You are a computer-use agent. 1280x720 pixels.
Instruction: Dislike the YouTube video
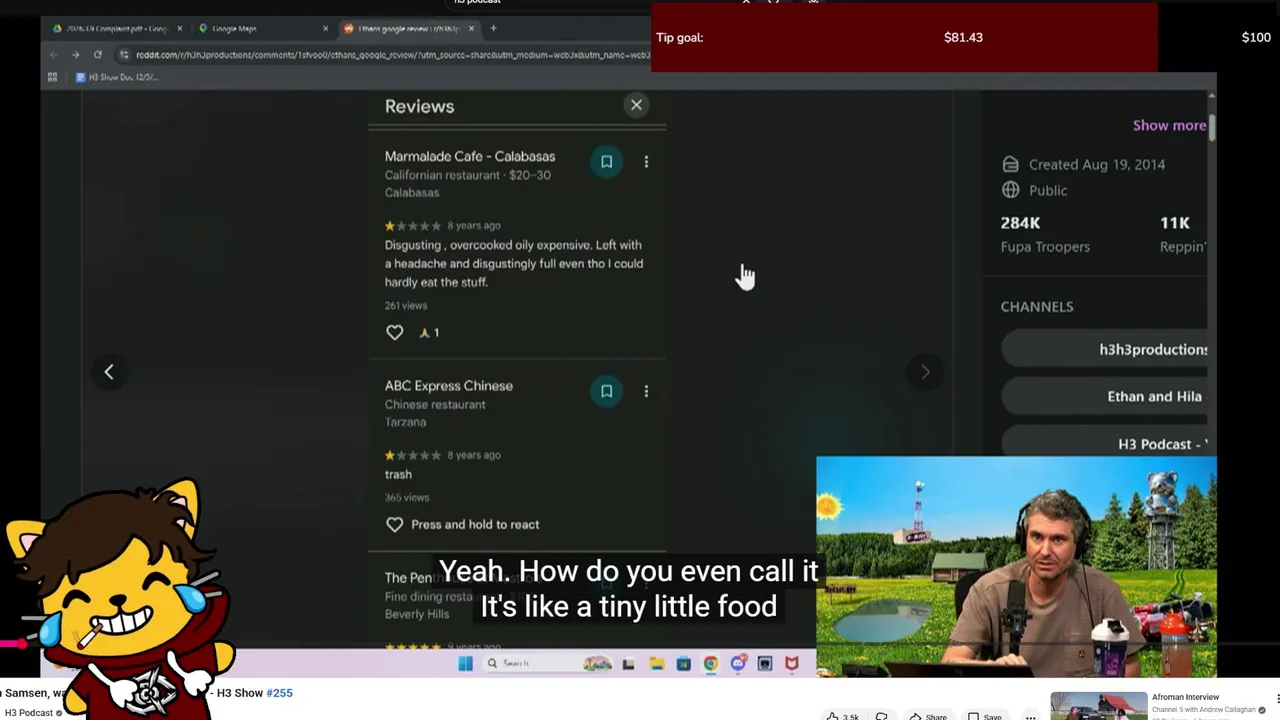pos(881,716)
